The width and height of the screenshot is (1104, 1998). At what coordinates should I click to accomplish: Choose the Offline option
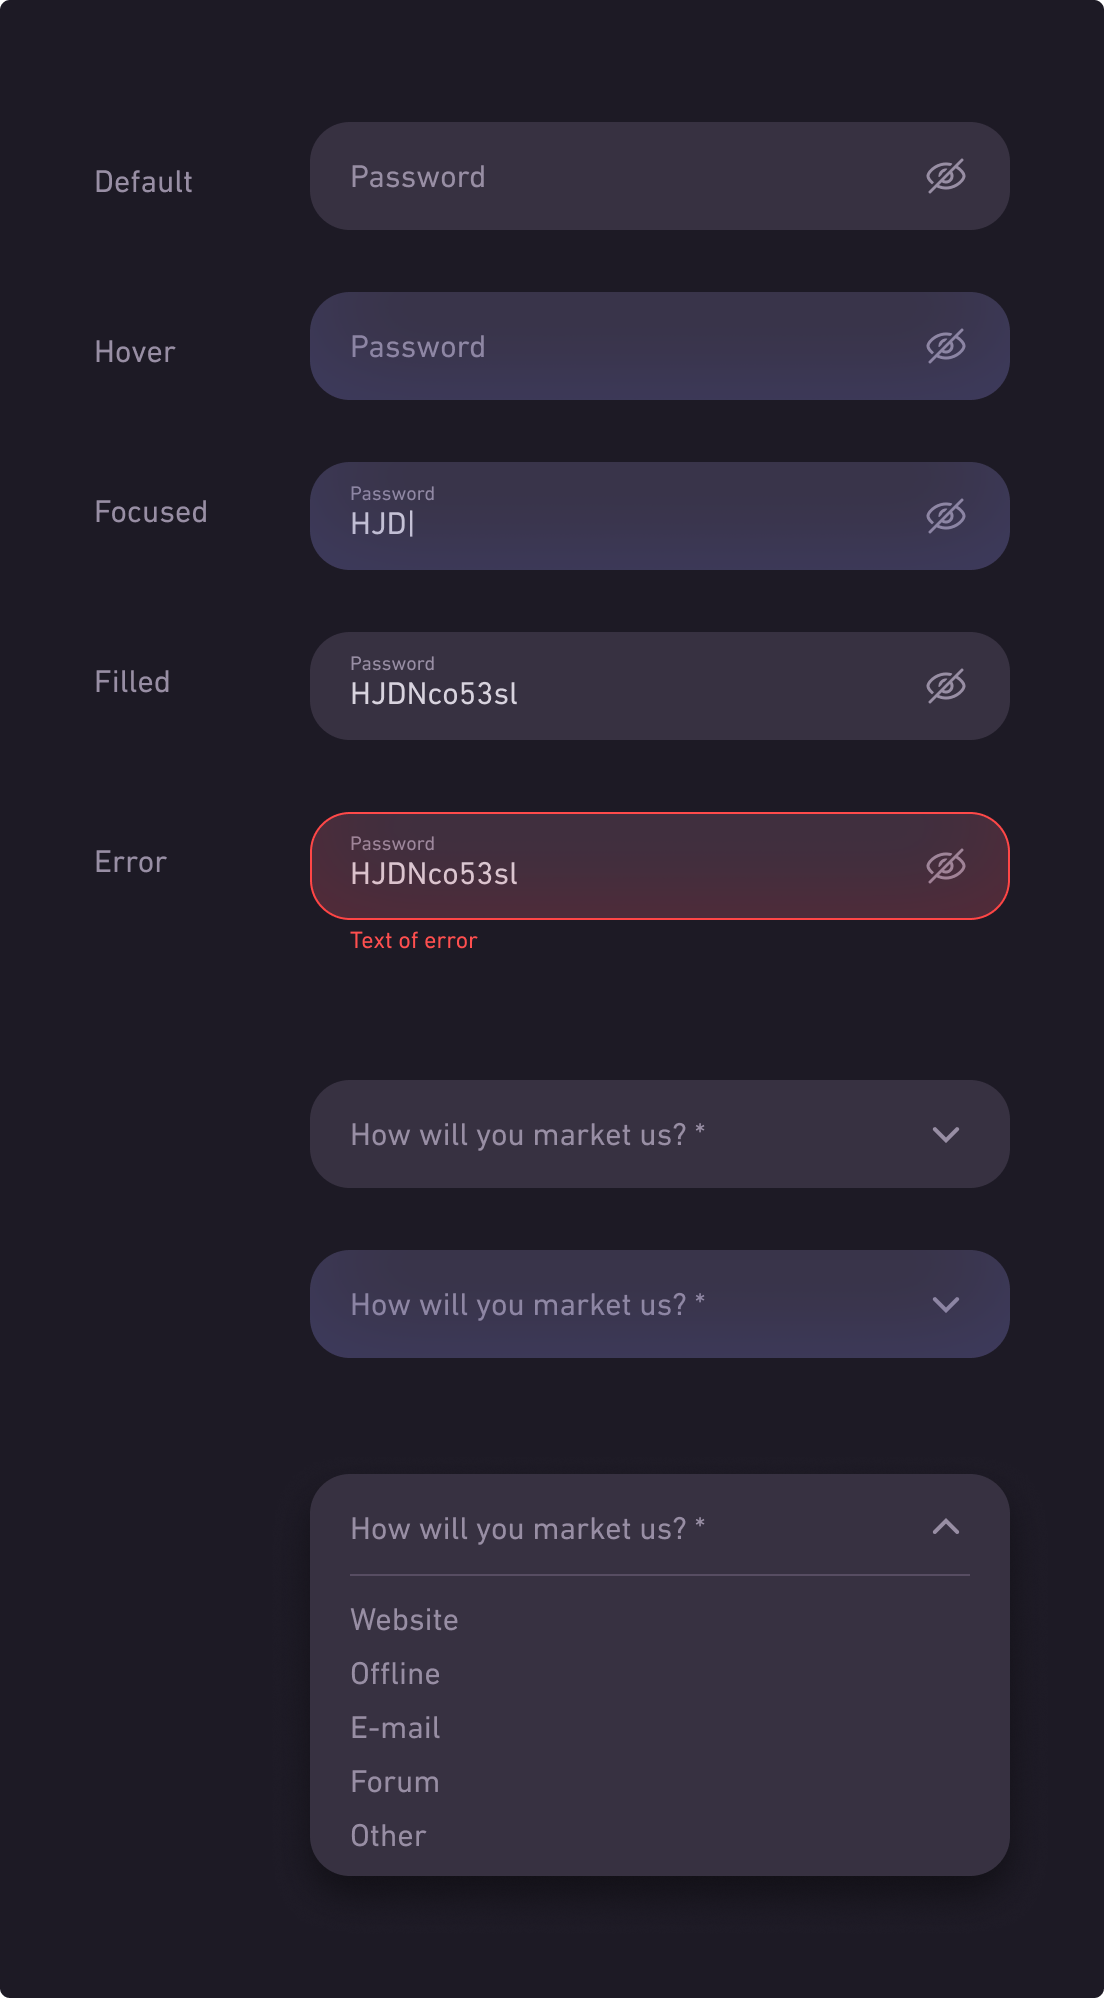[x=395, y=1674]
